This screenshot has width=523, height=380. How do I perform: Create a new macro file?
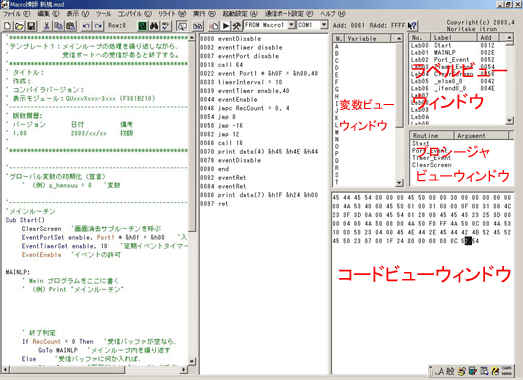pos(8,26)
